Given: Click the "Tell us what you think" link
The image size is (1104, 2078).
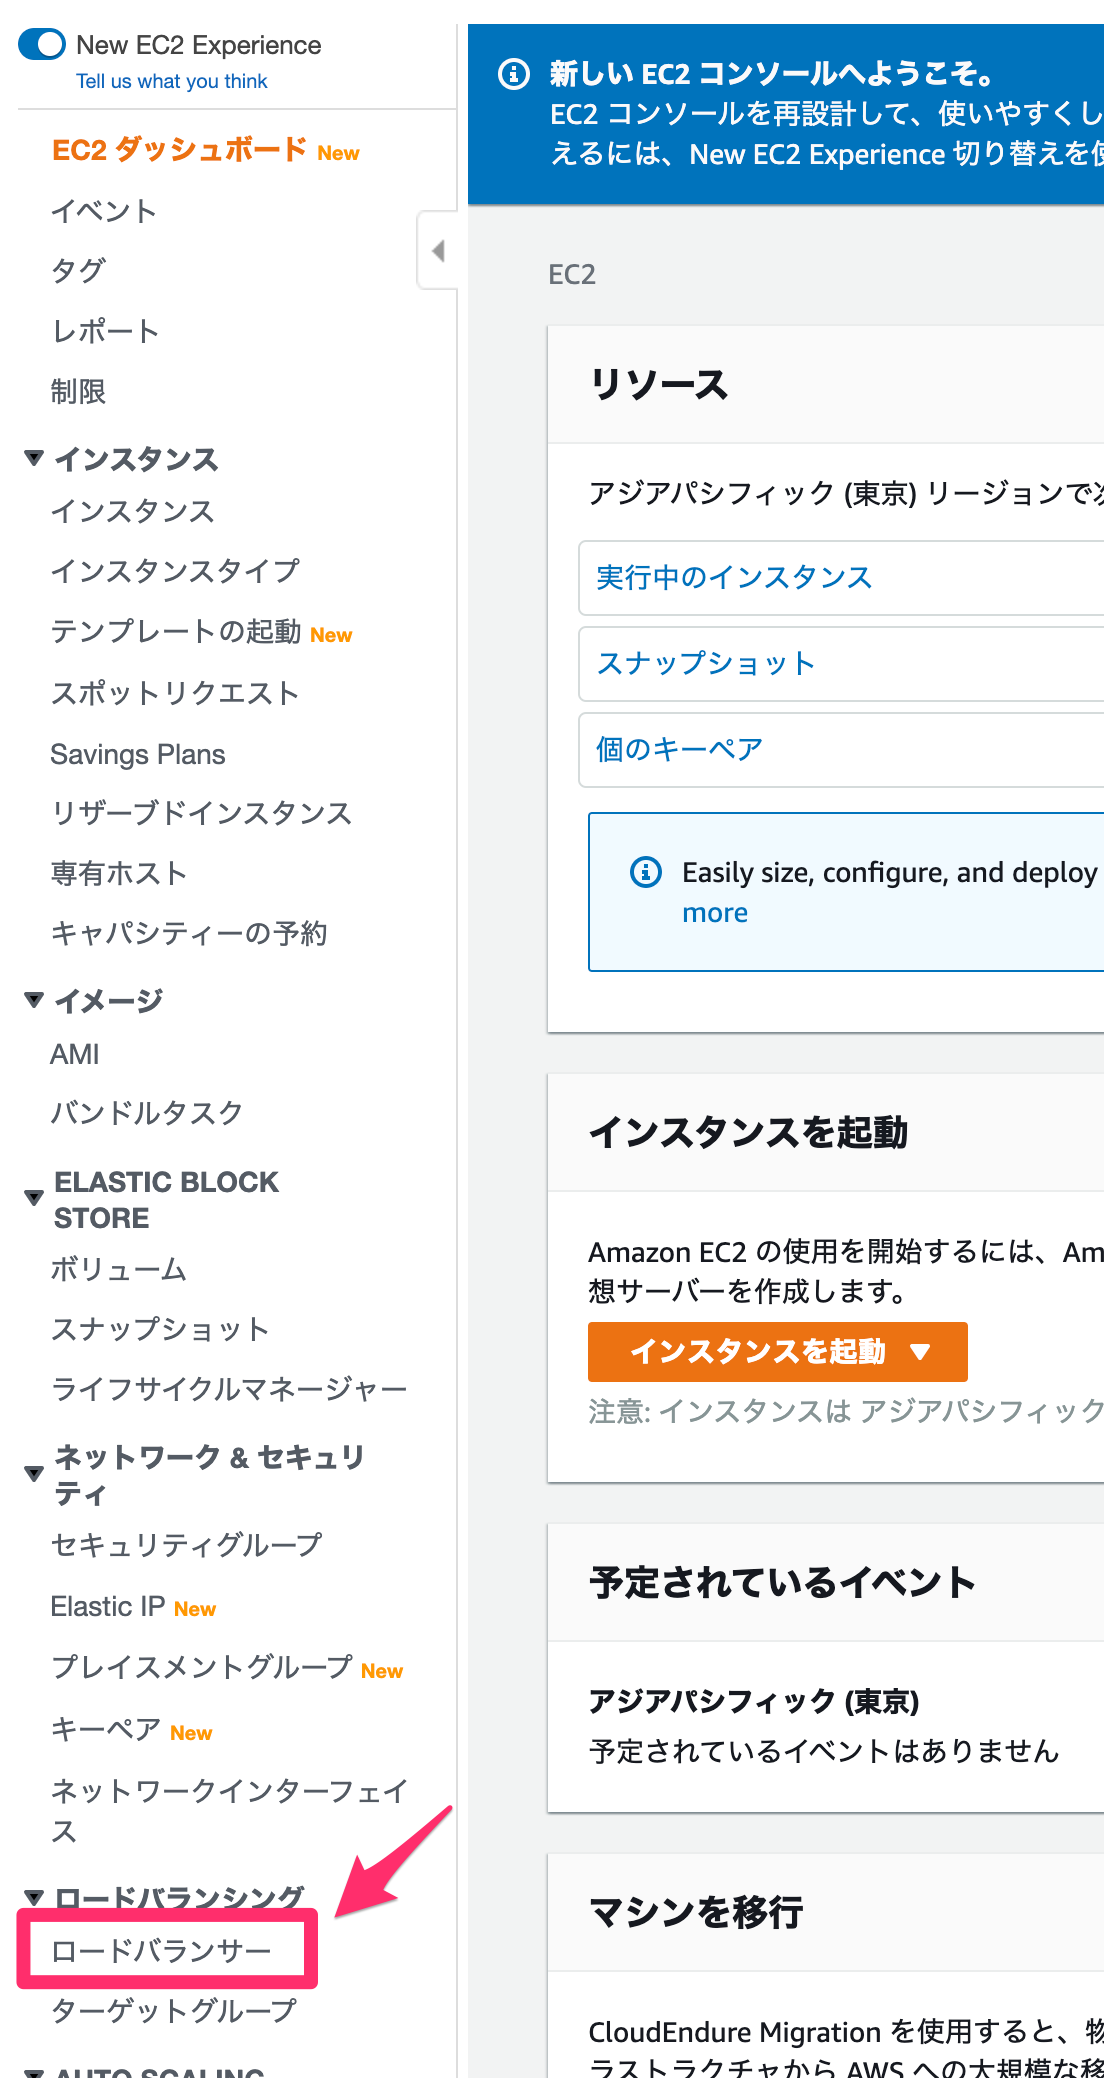Looking at the screenshot, I should pos(172,81).
